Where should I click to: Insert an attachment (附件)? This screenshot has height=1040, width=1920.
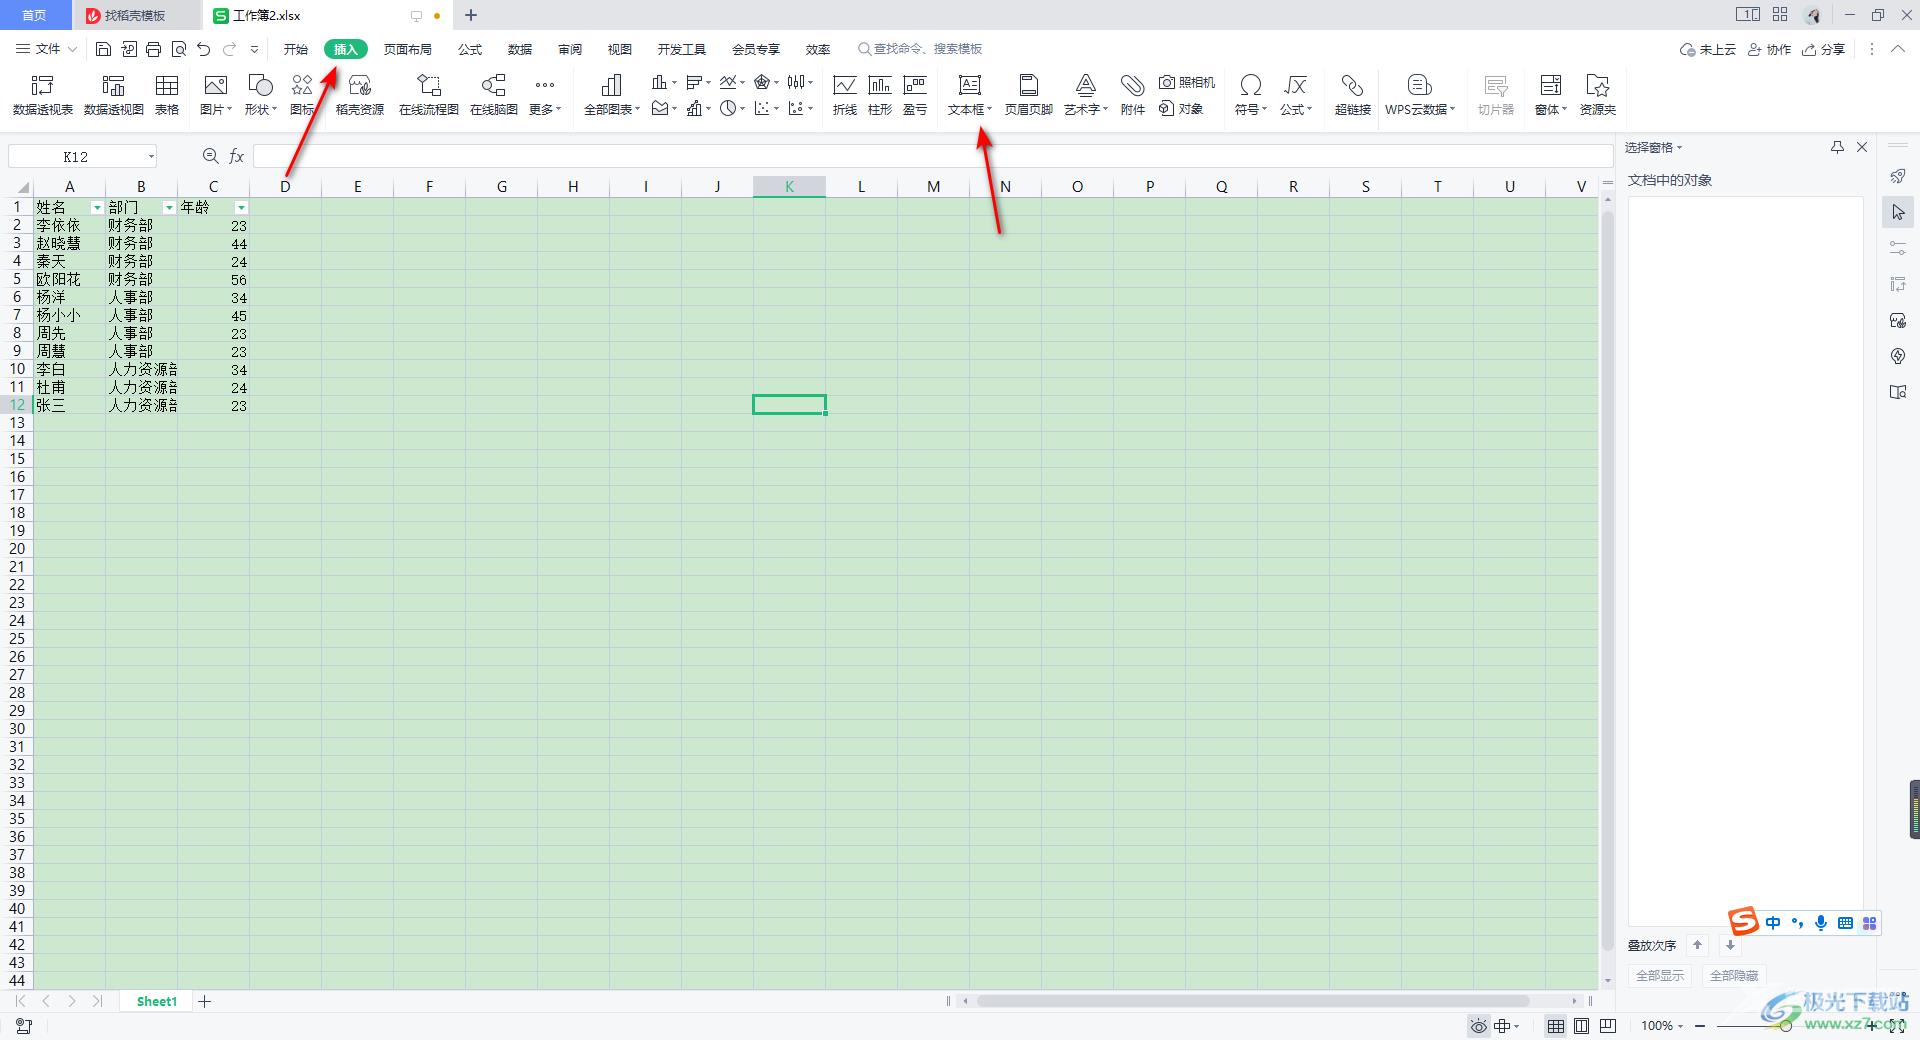(1133, 95)
